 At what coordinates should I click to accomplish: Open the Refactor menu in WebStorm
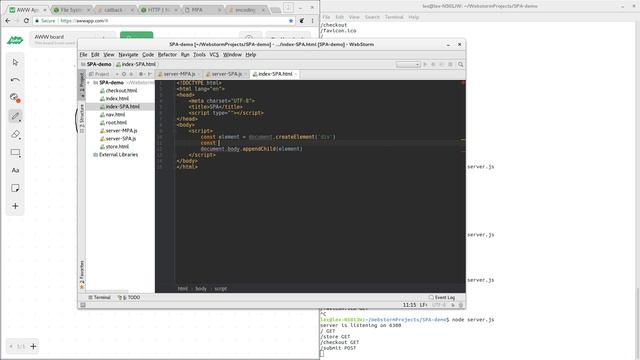pyautogui.click(x=167, y=54)
